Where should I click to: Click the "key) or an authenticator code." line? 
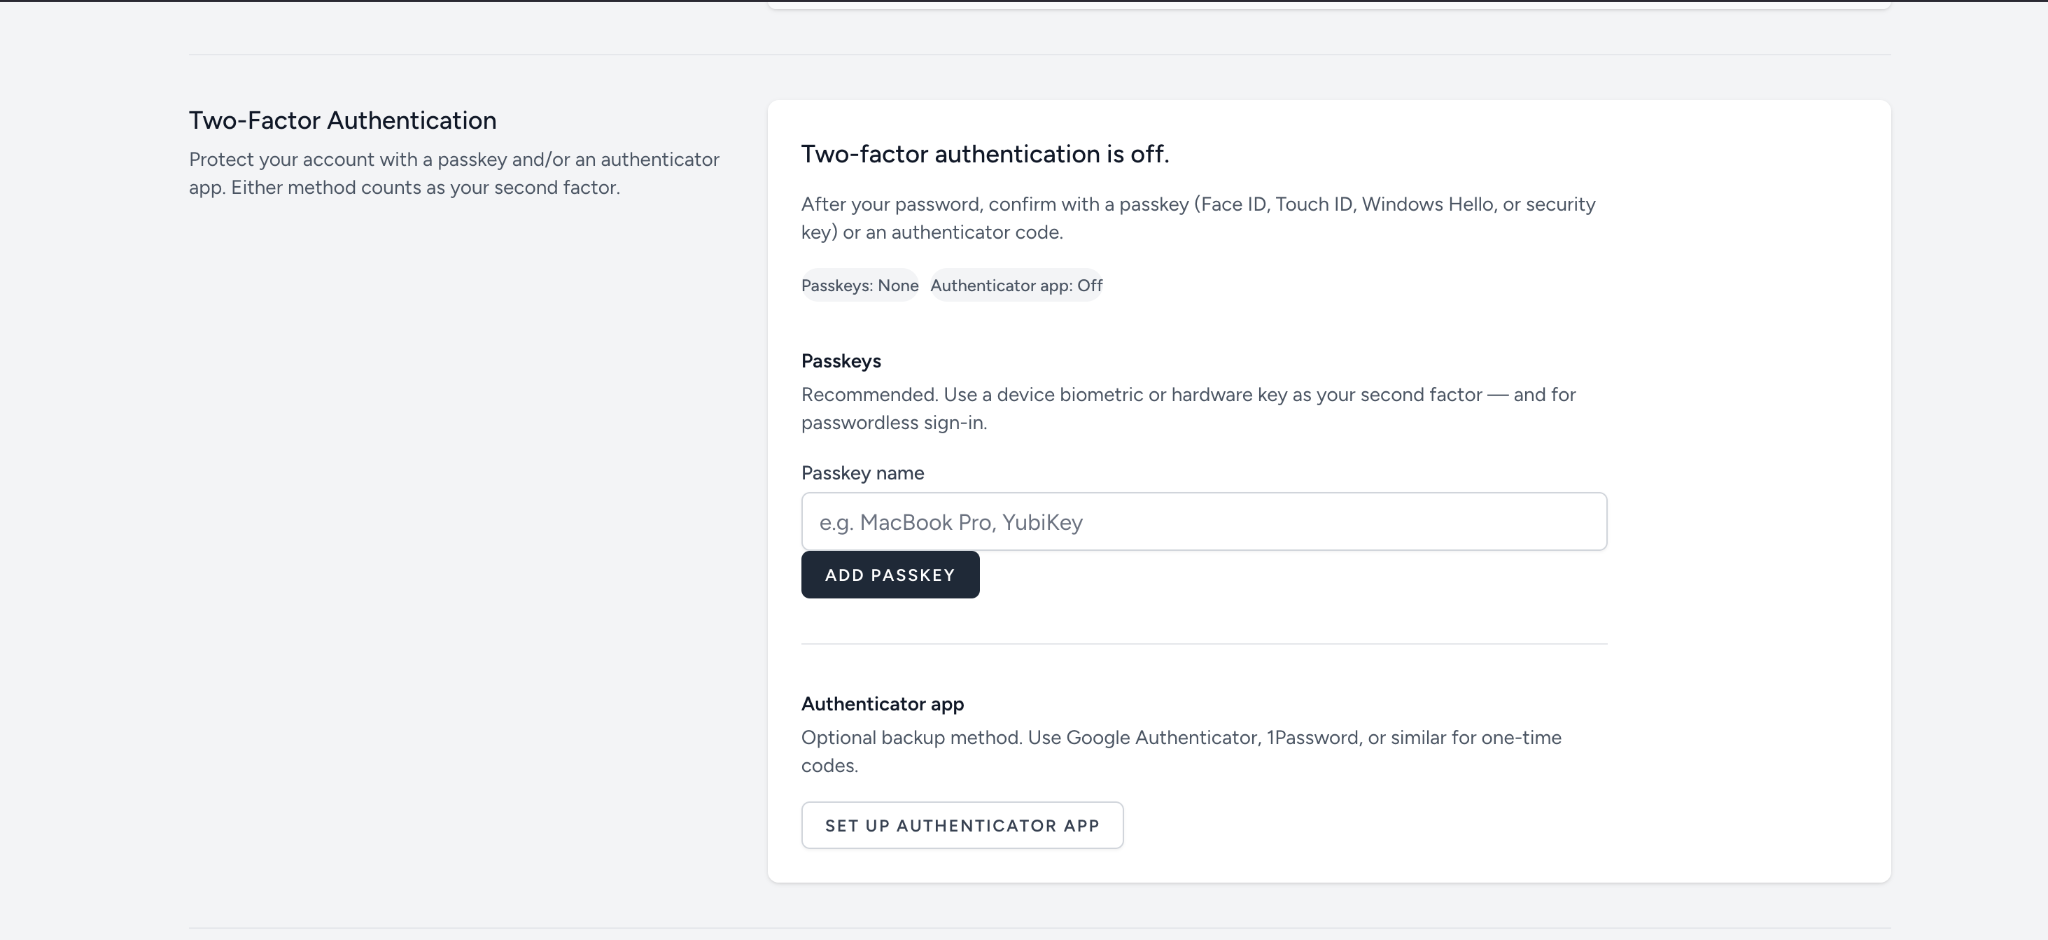pos(932,232)
